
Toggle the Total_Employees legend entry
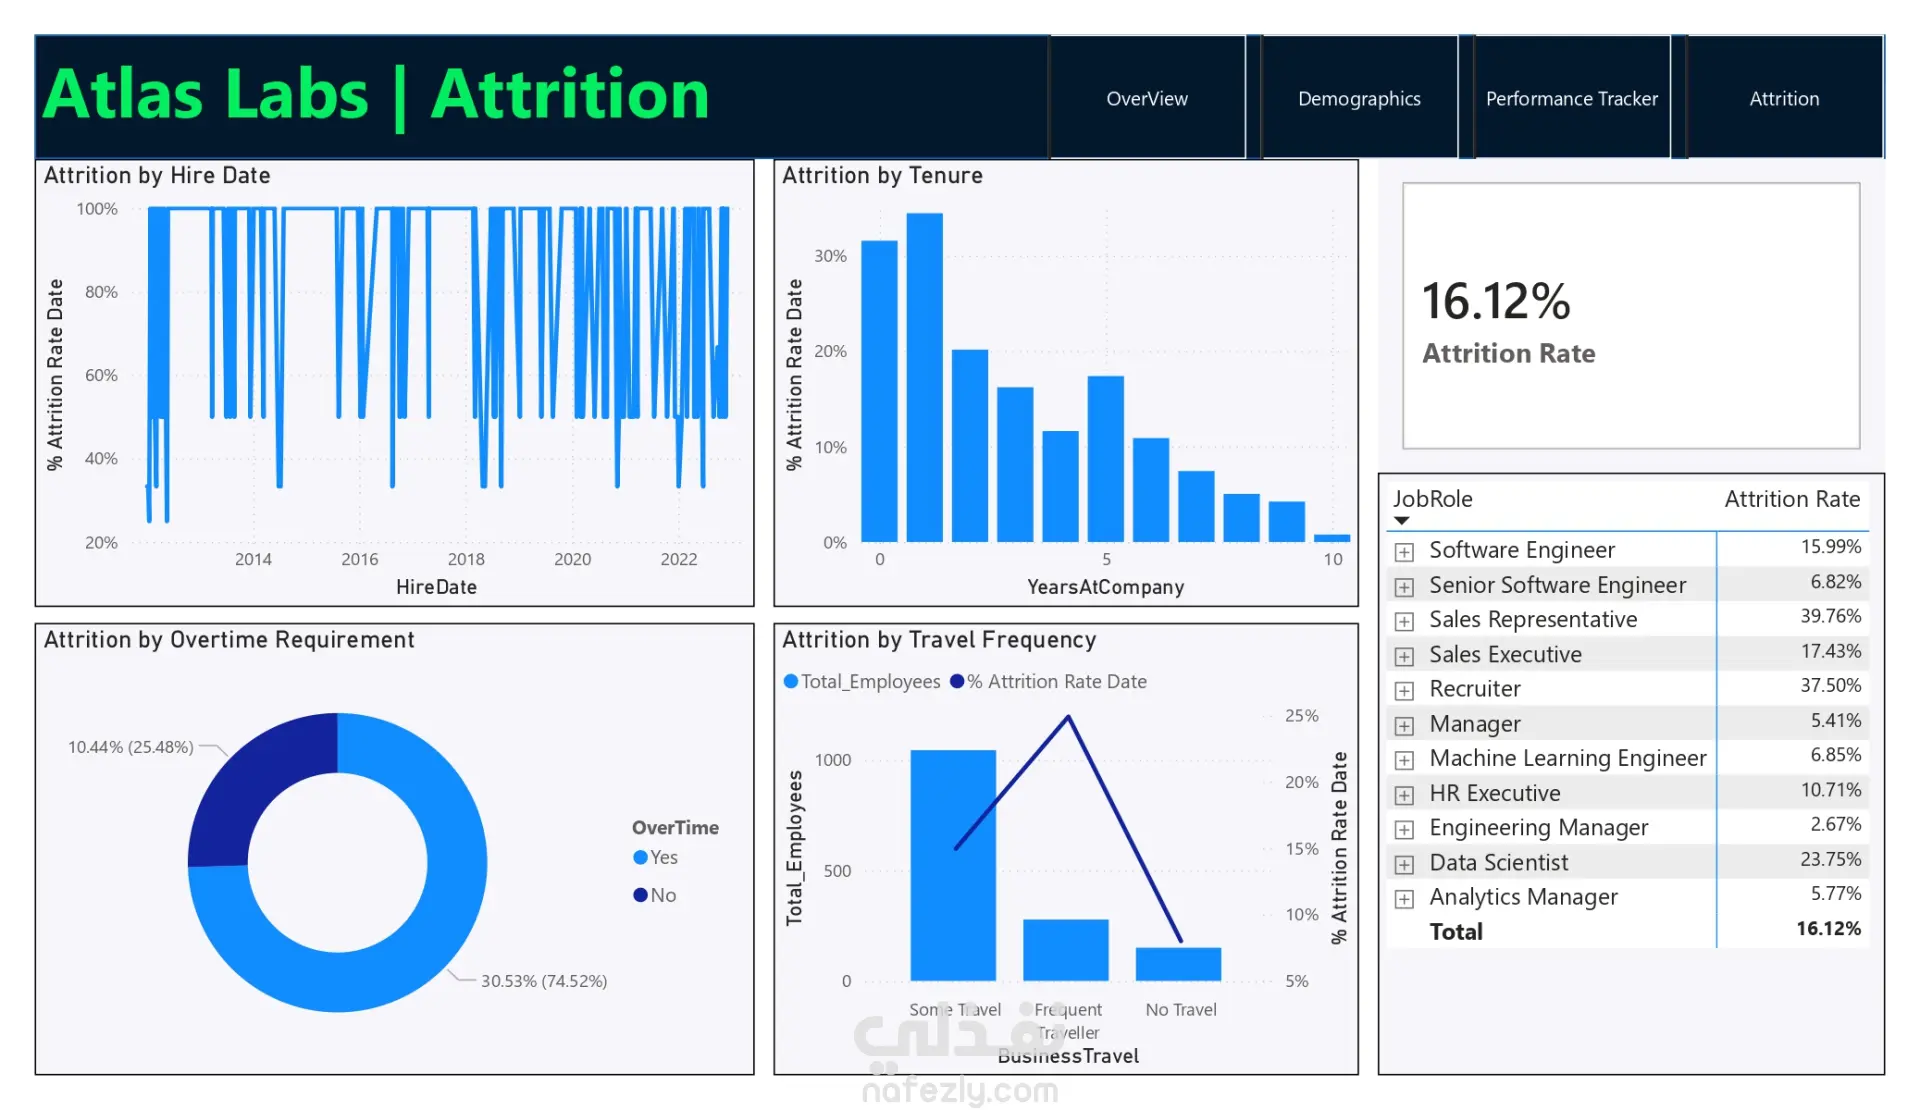point(862,682)
